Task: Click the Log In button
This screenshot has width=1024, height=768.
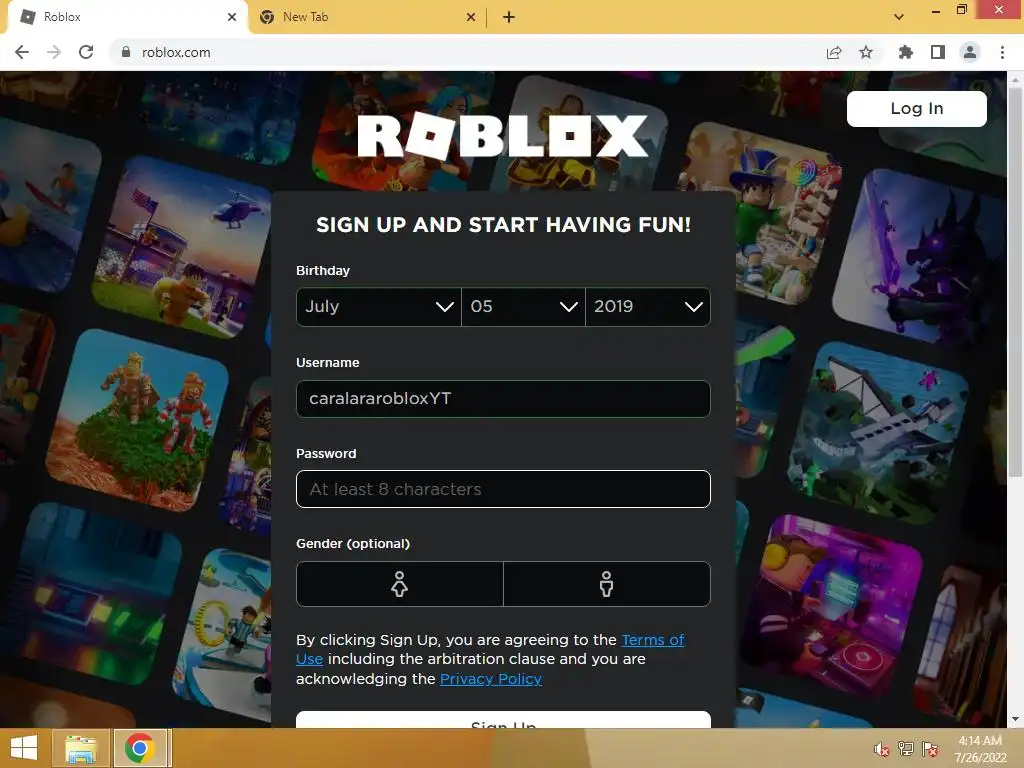Action: pos(917,108)
